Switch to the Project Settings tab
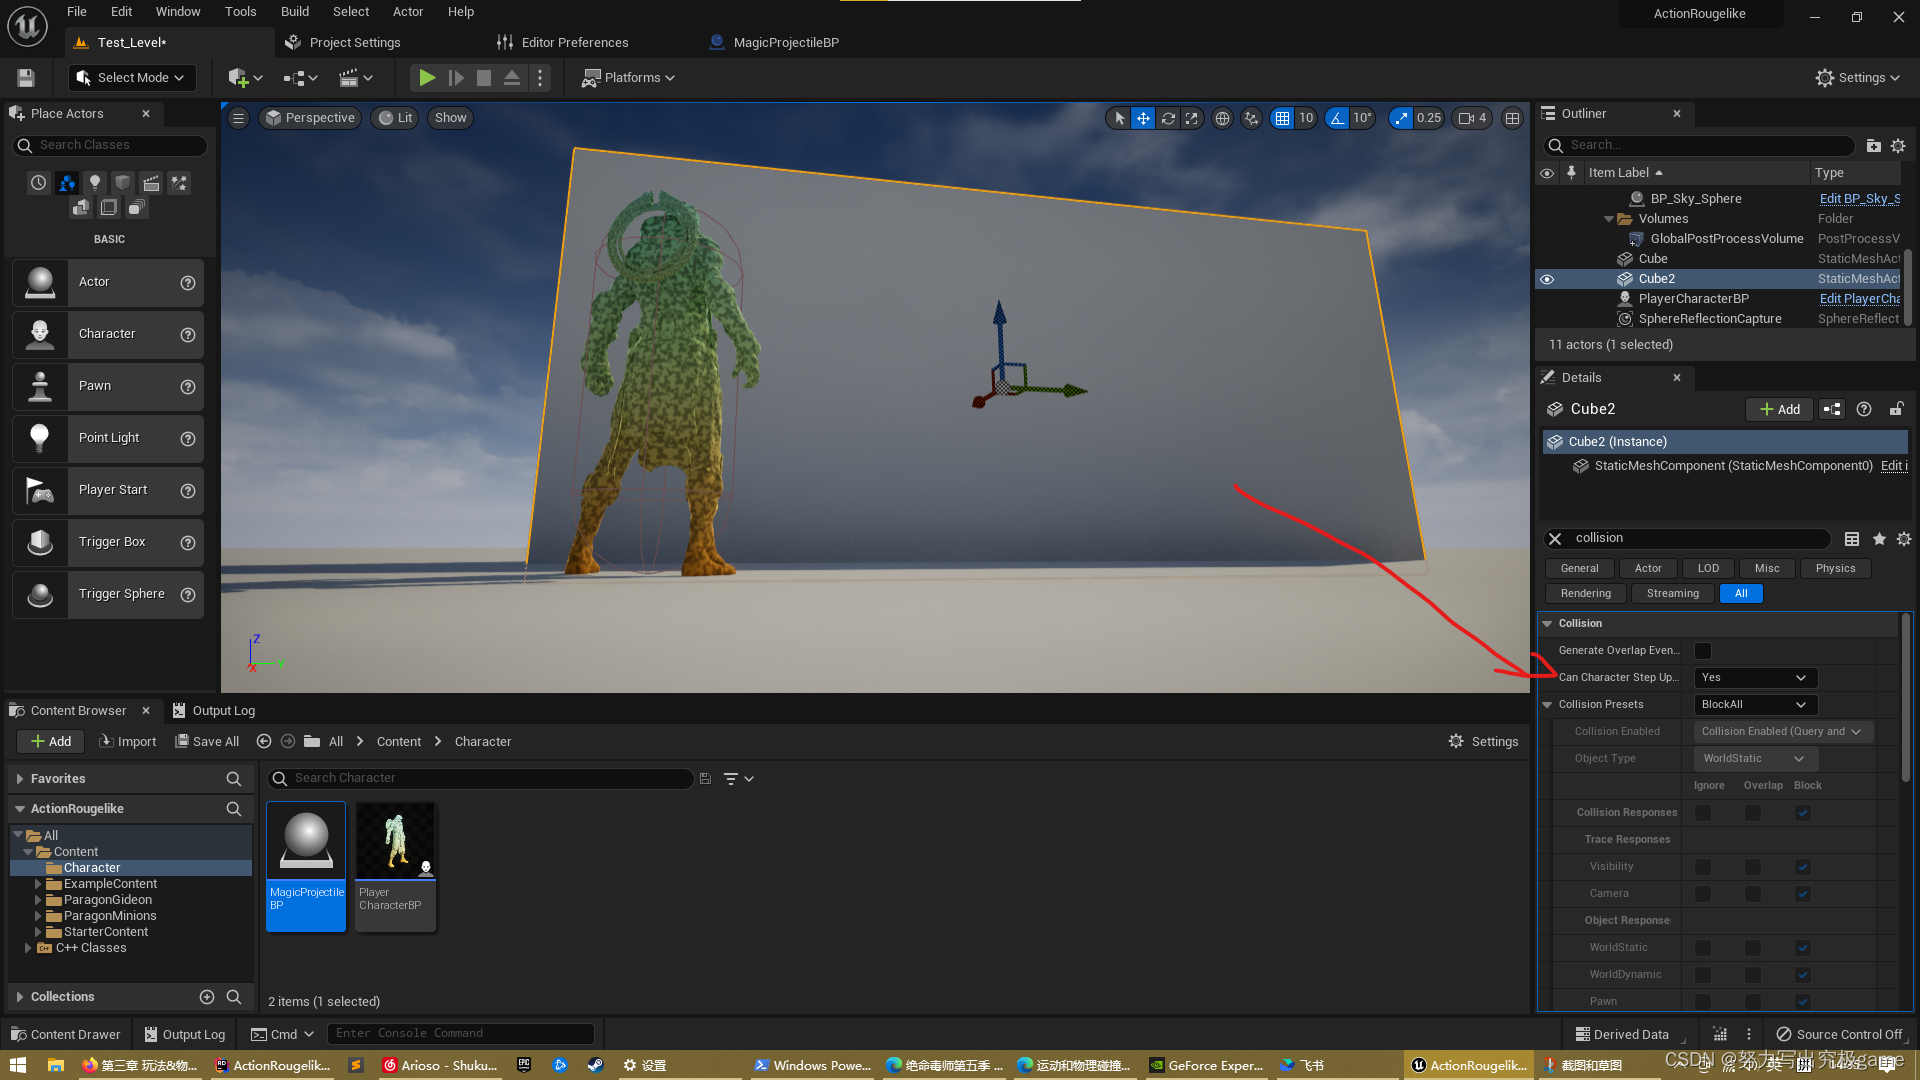 tap(343, 43)
